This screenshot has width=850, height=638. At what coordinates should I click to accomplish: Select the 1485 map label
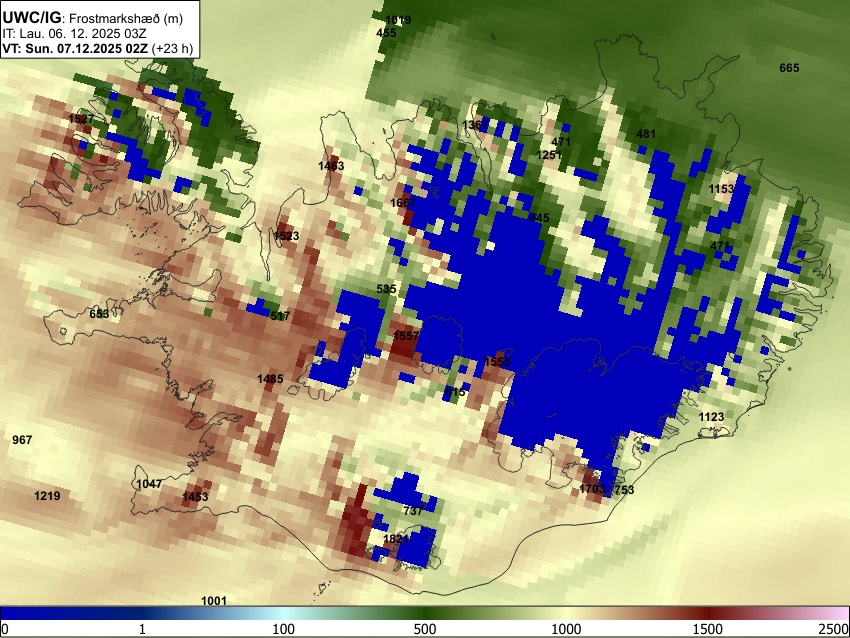[270, 379]
